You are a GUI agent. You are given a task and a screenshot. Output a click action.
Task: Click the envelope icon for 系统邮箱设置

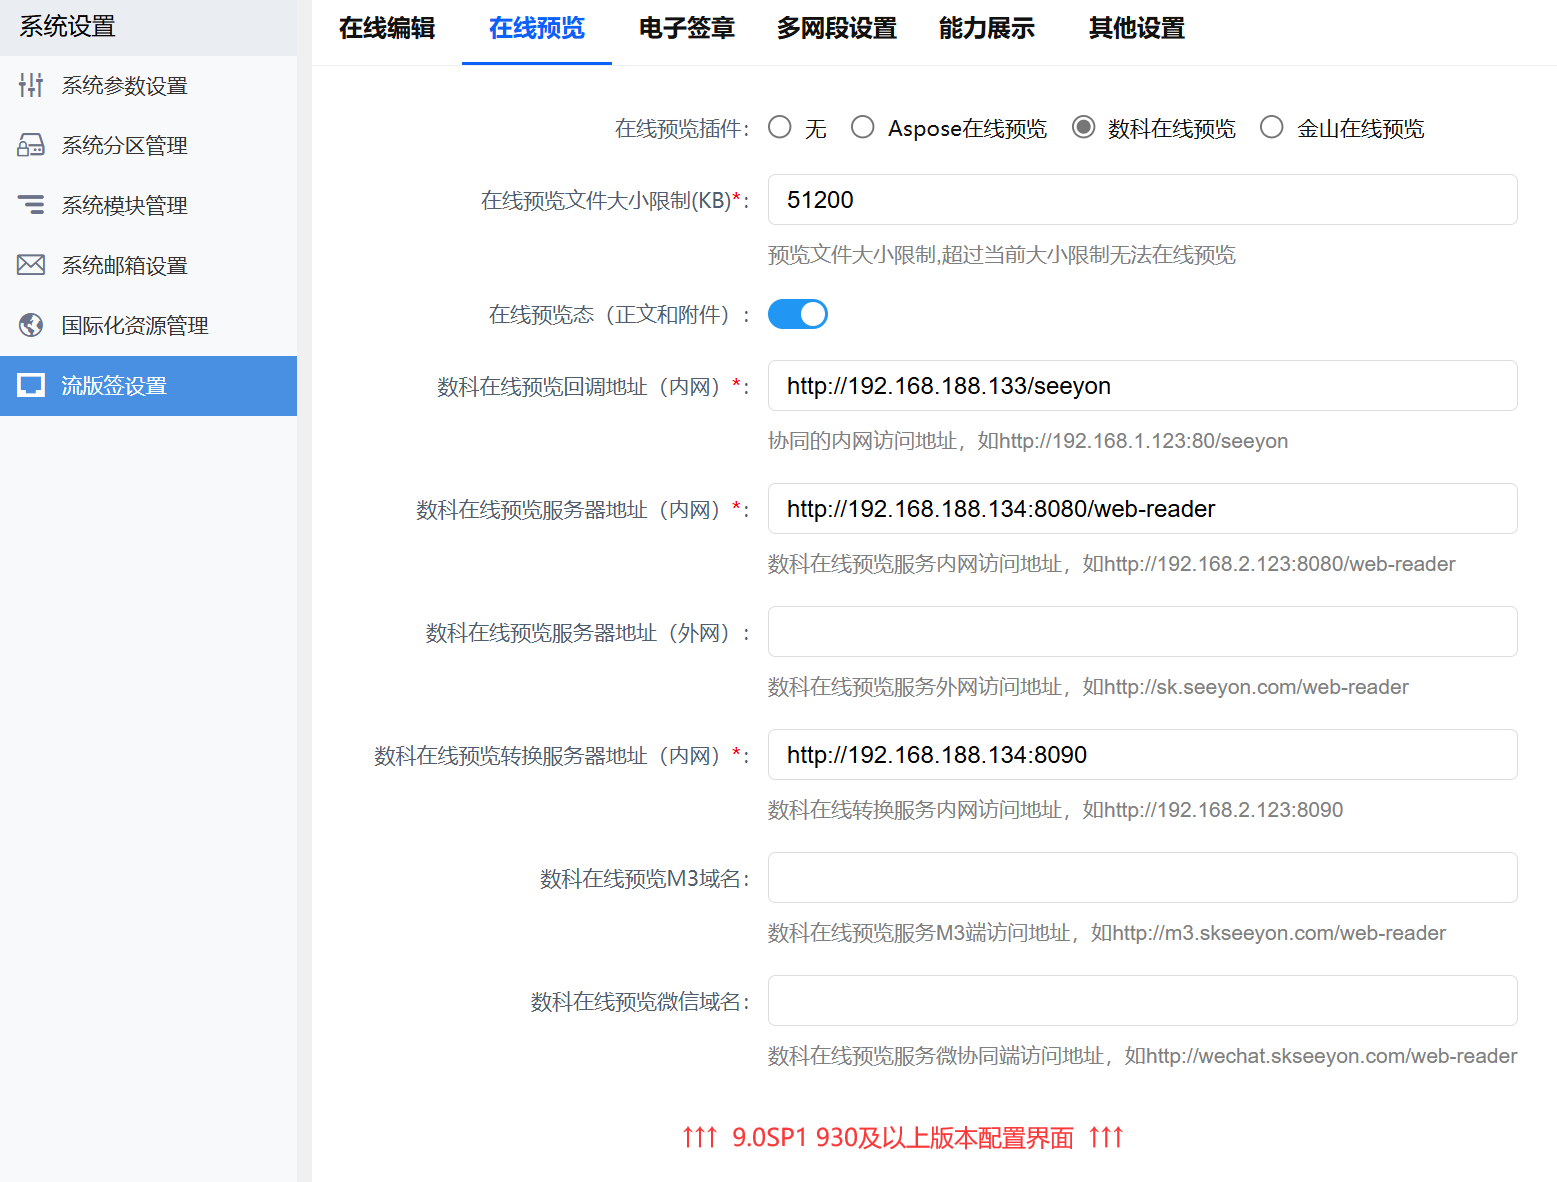[31, 265]
